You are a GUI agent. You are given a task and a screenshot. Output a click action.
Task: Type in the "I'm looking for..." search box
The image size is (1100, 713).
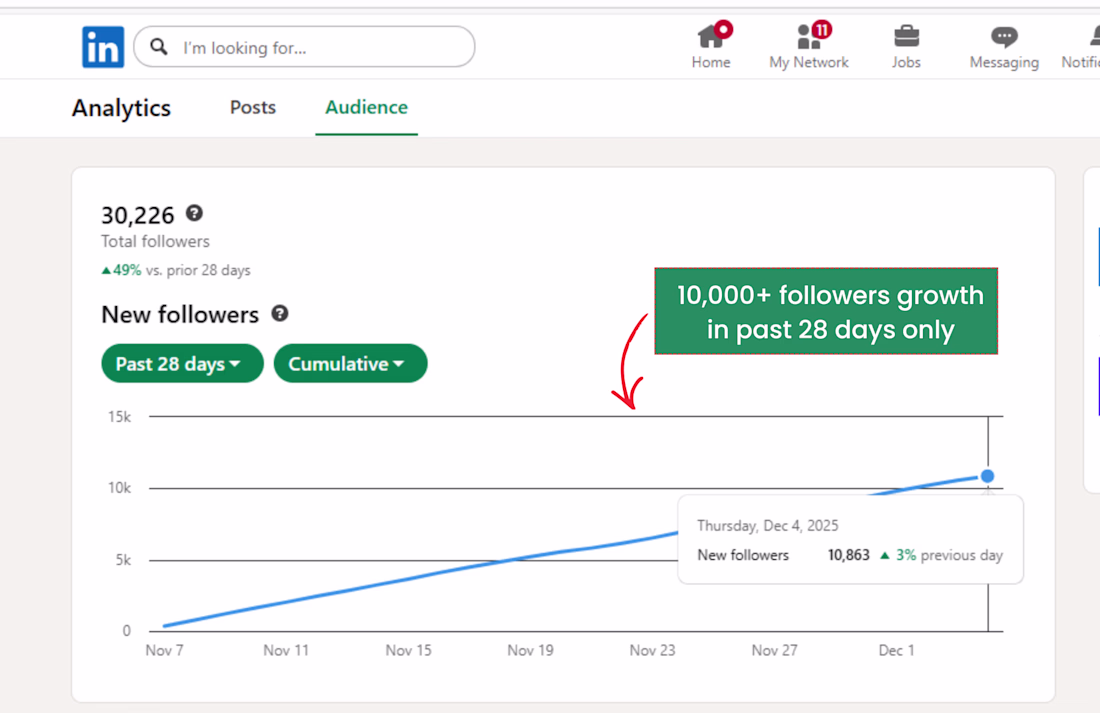tap(320, 47)
